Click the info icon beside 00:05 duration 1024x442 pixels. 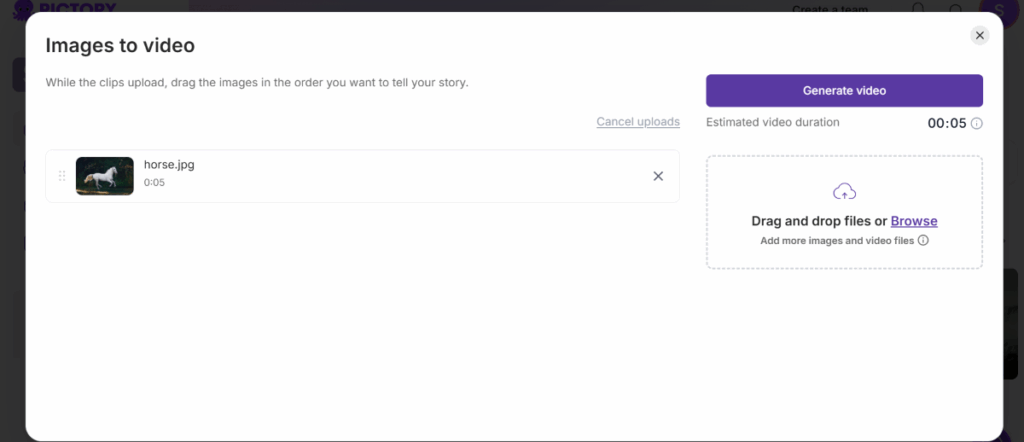click(977, 124)
